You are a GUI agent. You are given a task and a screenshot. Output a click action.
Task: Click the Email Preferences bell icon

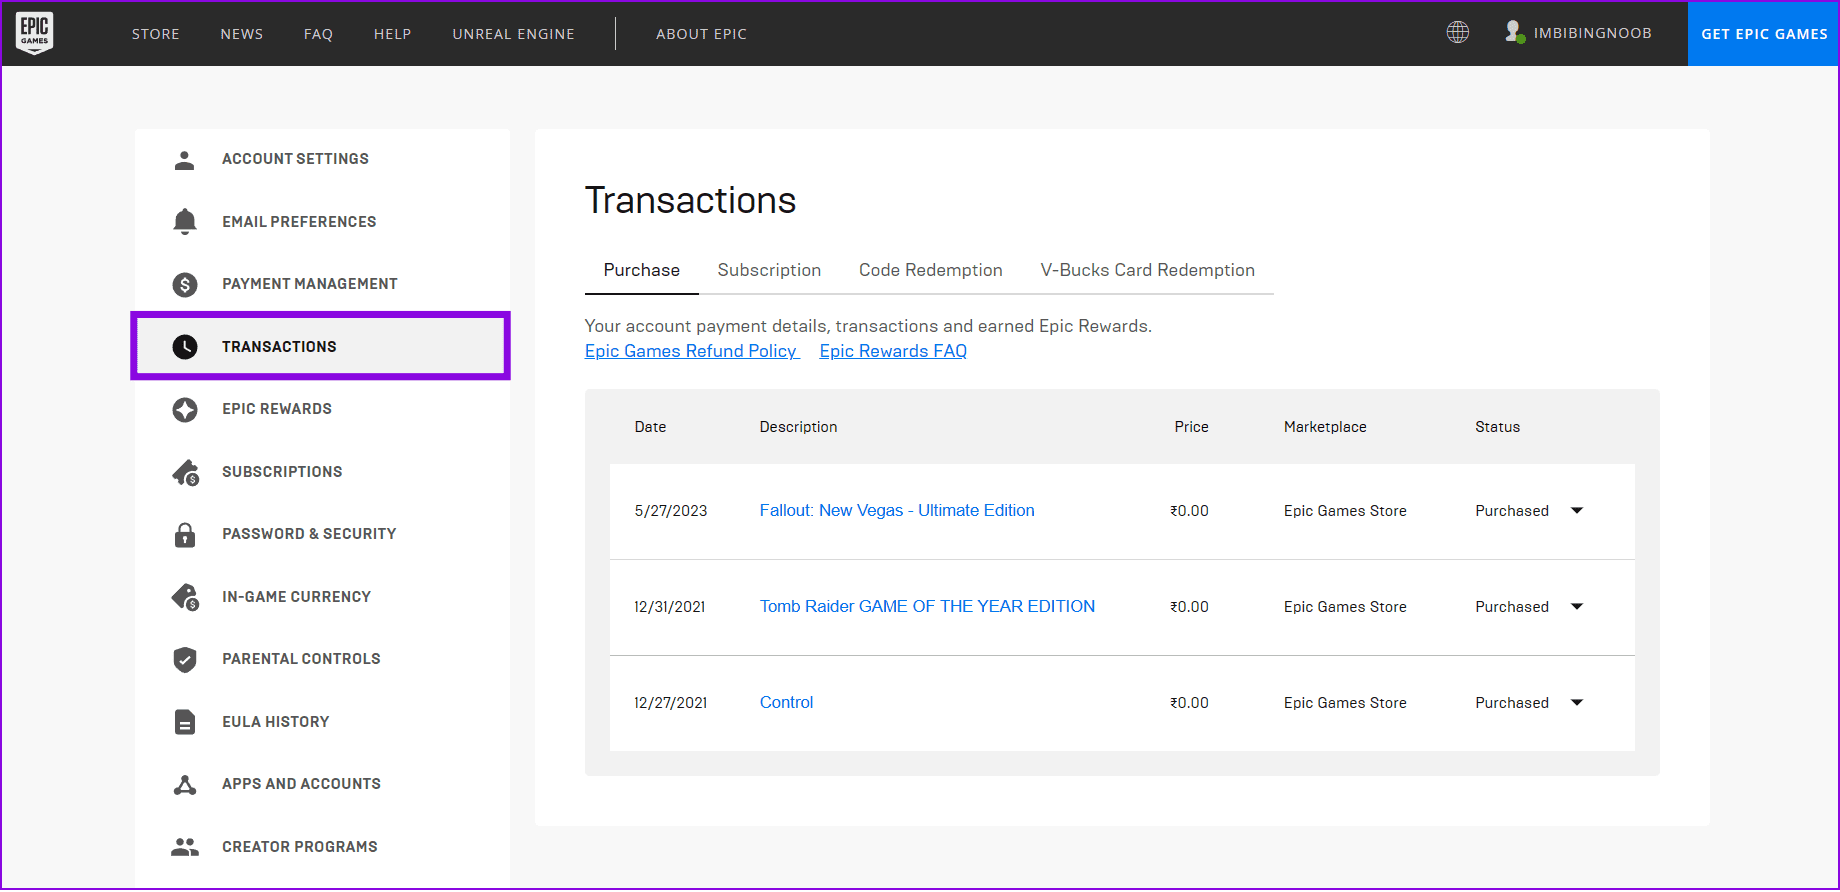tap(185, 222)
